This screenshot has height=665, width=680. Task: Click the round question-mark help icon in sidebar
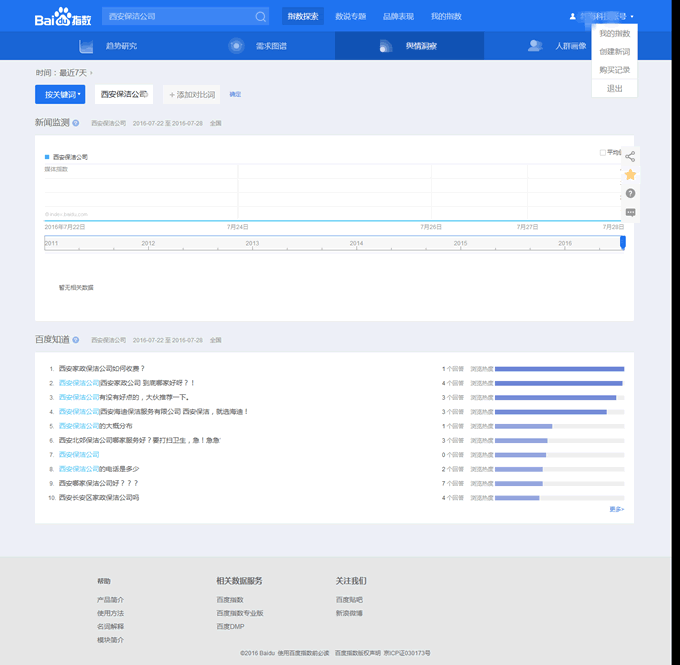coord(630,193)
